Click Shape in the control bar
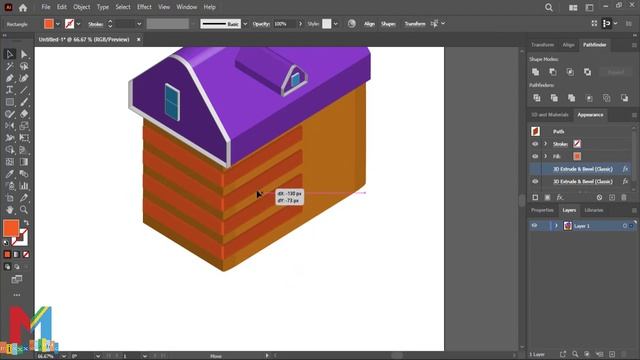The image size is (640, 360). pos(388,24)
